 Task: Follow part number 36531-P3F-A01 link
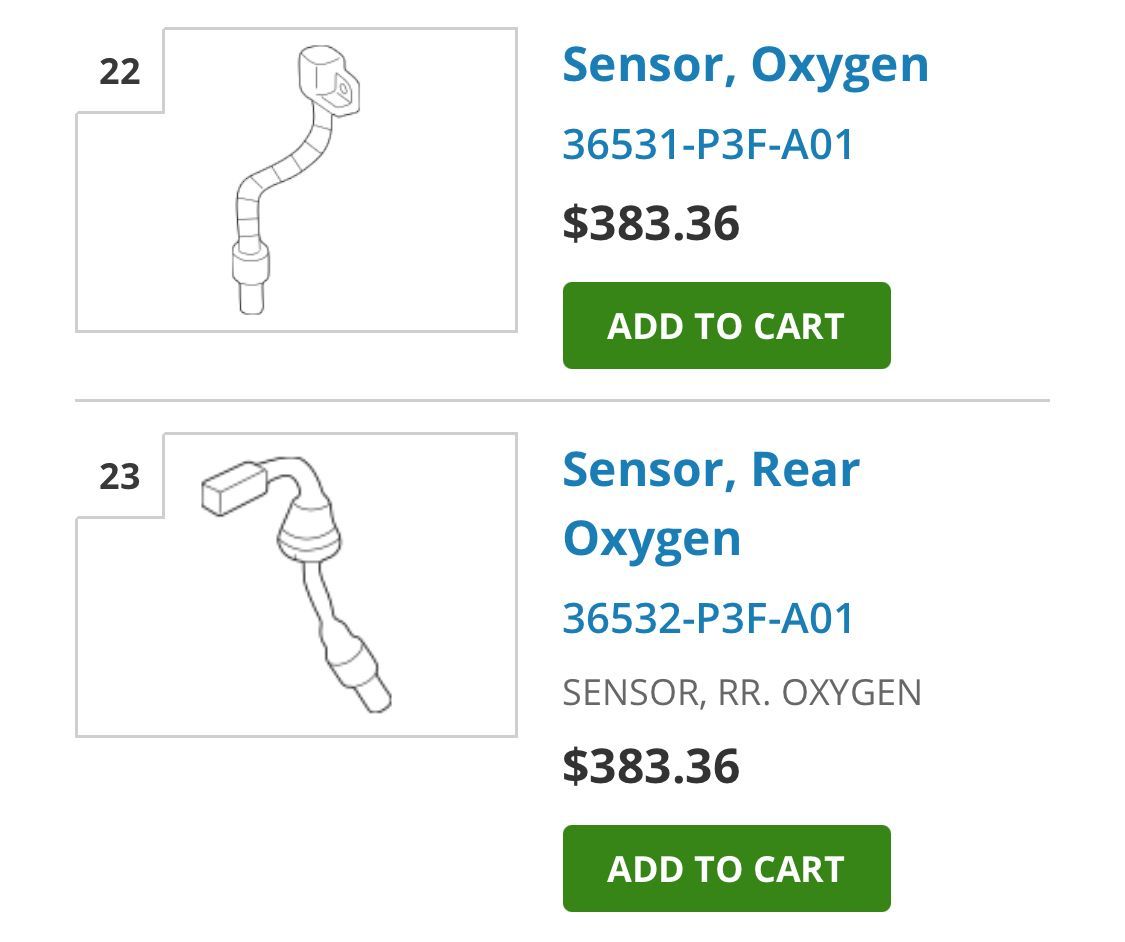708,145
